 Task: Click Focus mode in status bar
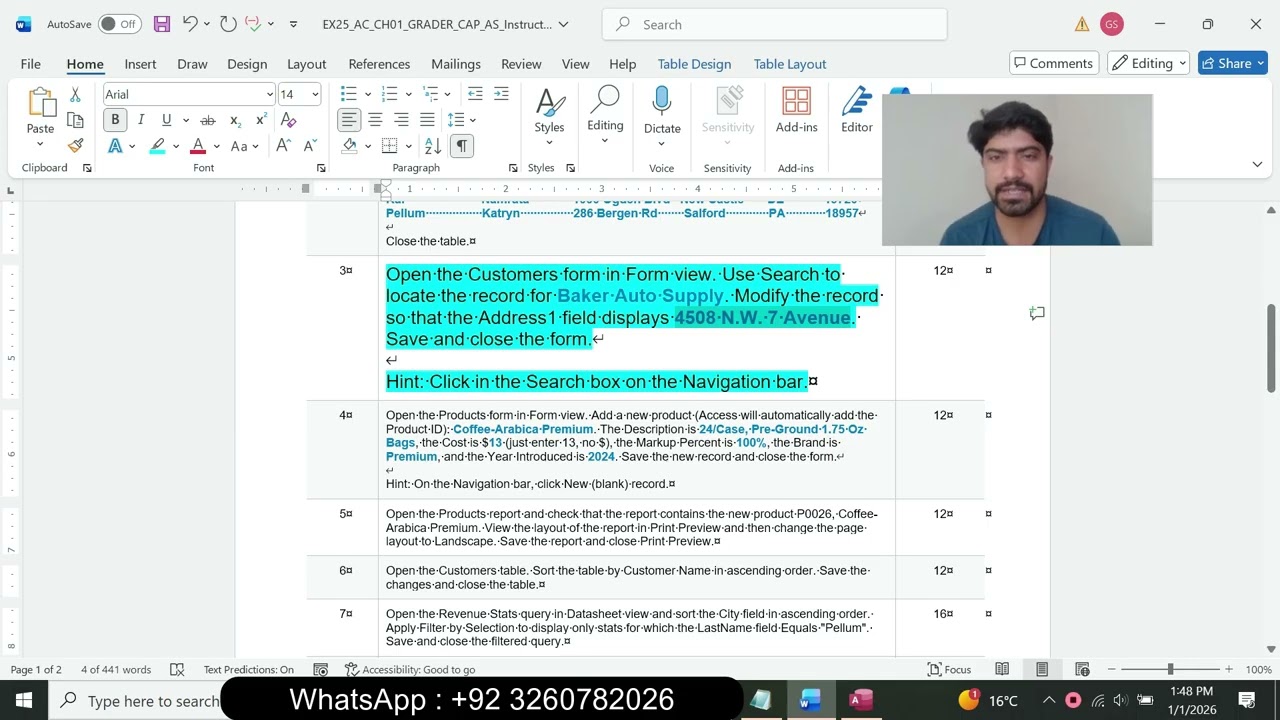click(x=949, y=669)
